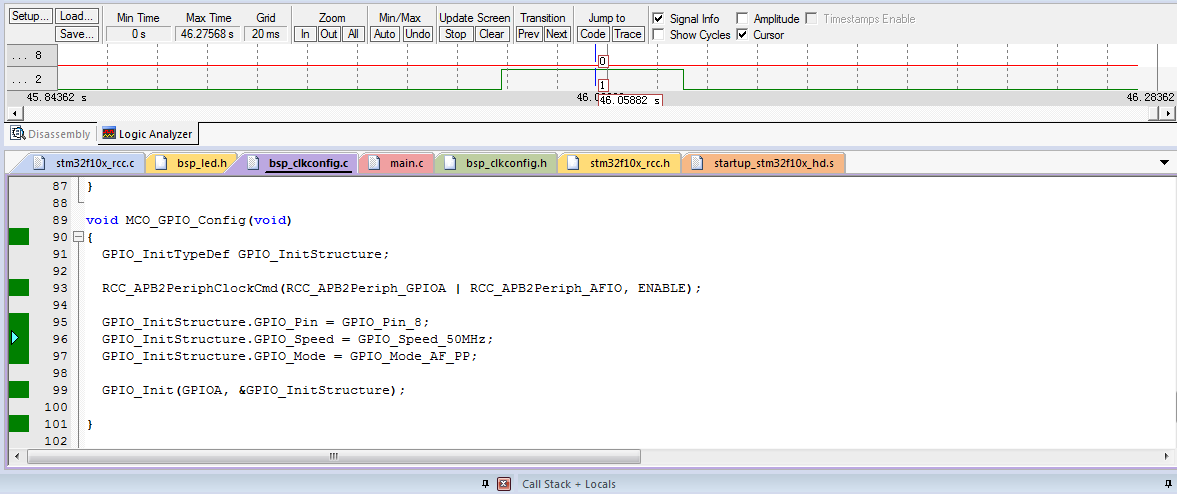Enable the Show Cycles checkbox
Viewport: 1177px width, 494px height.
point(658,35)
